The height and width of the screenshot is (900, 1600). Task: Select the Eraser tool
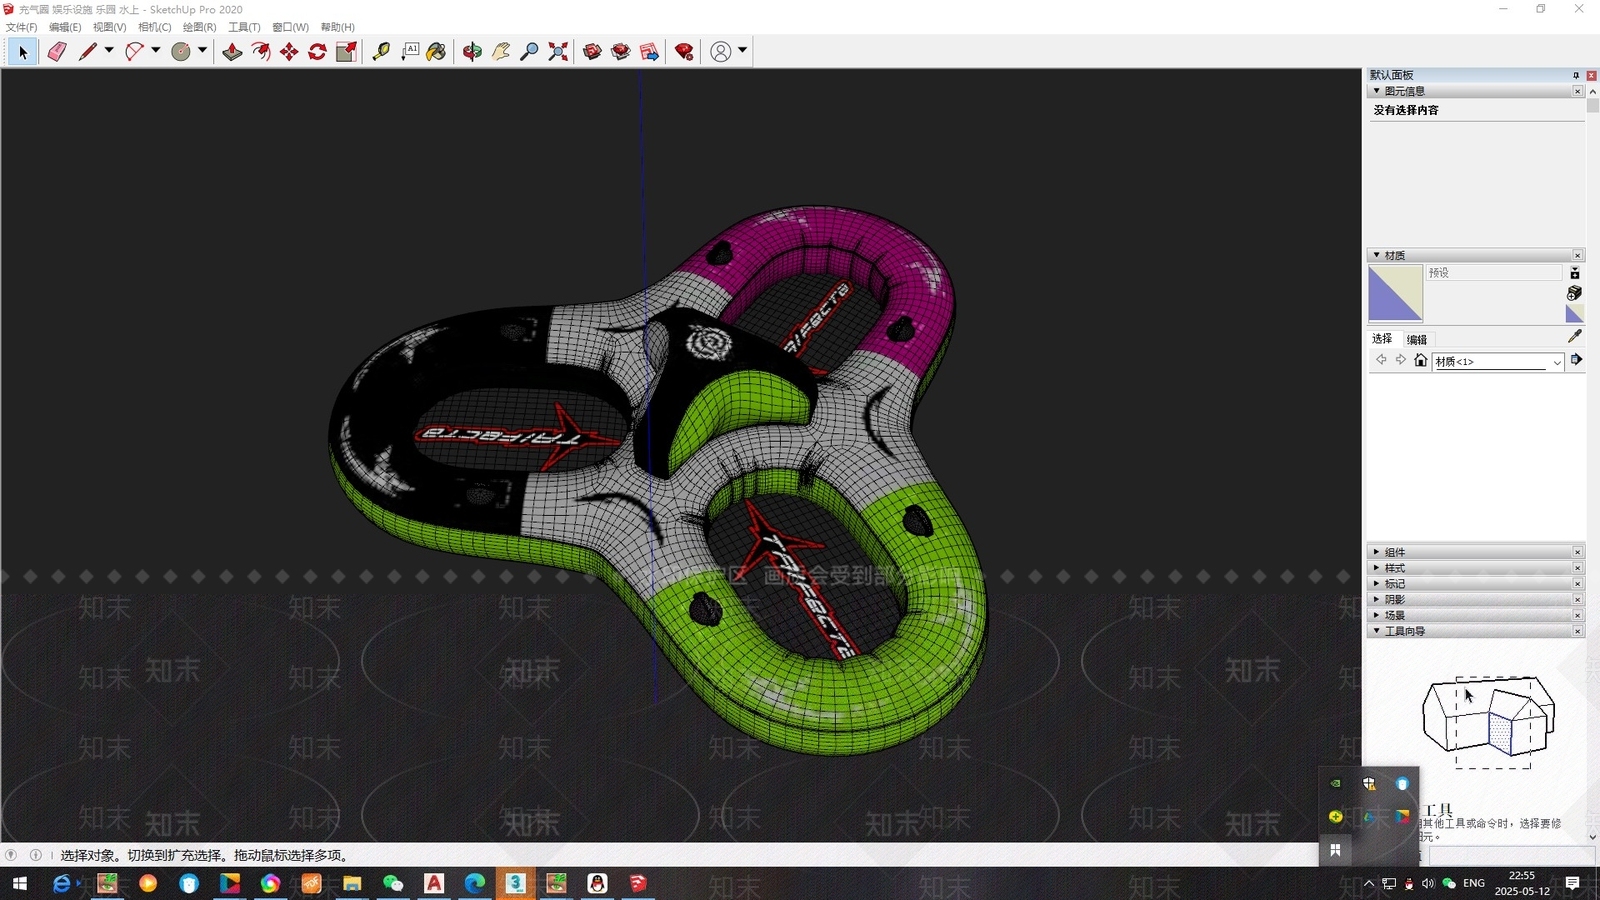pos(57,51)
